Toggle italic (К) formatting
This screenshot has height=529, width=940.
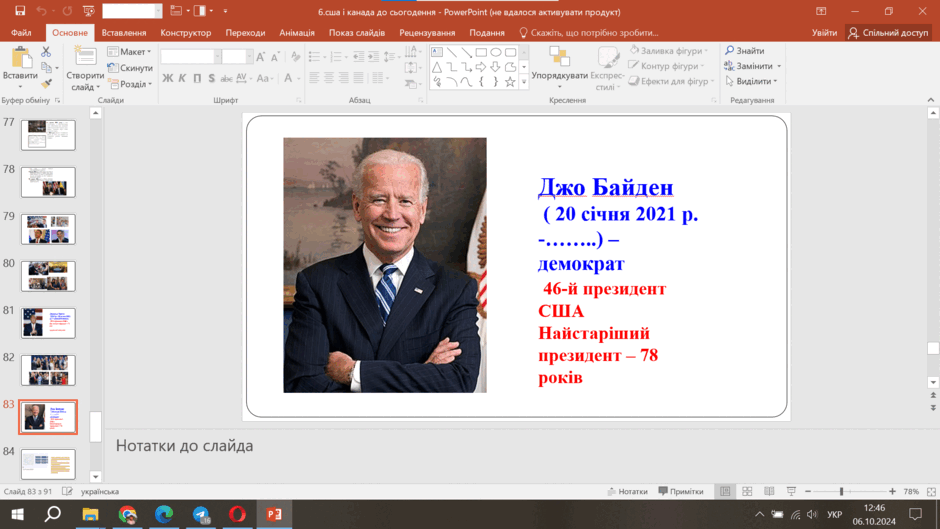tap(182, 78)
